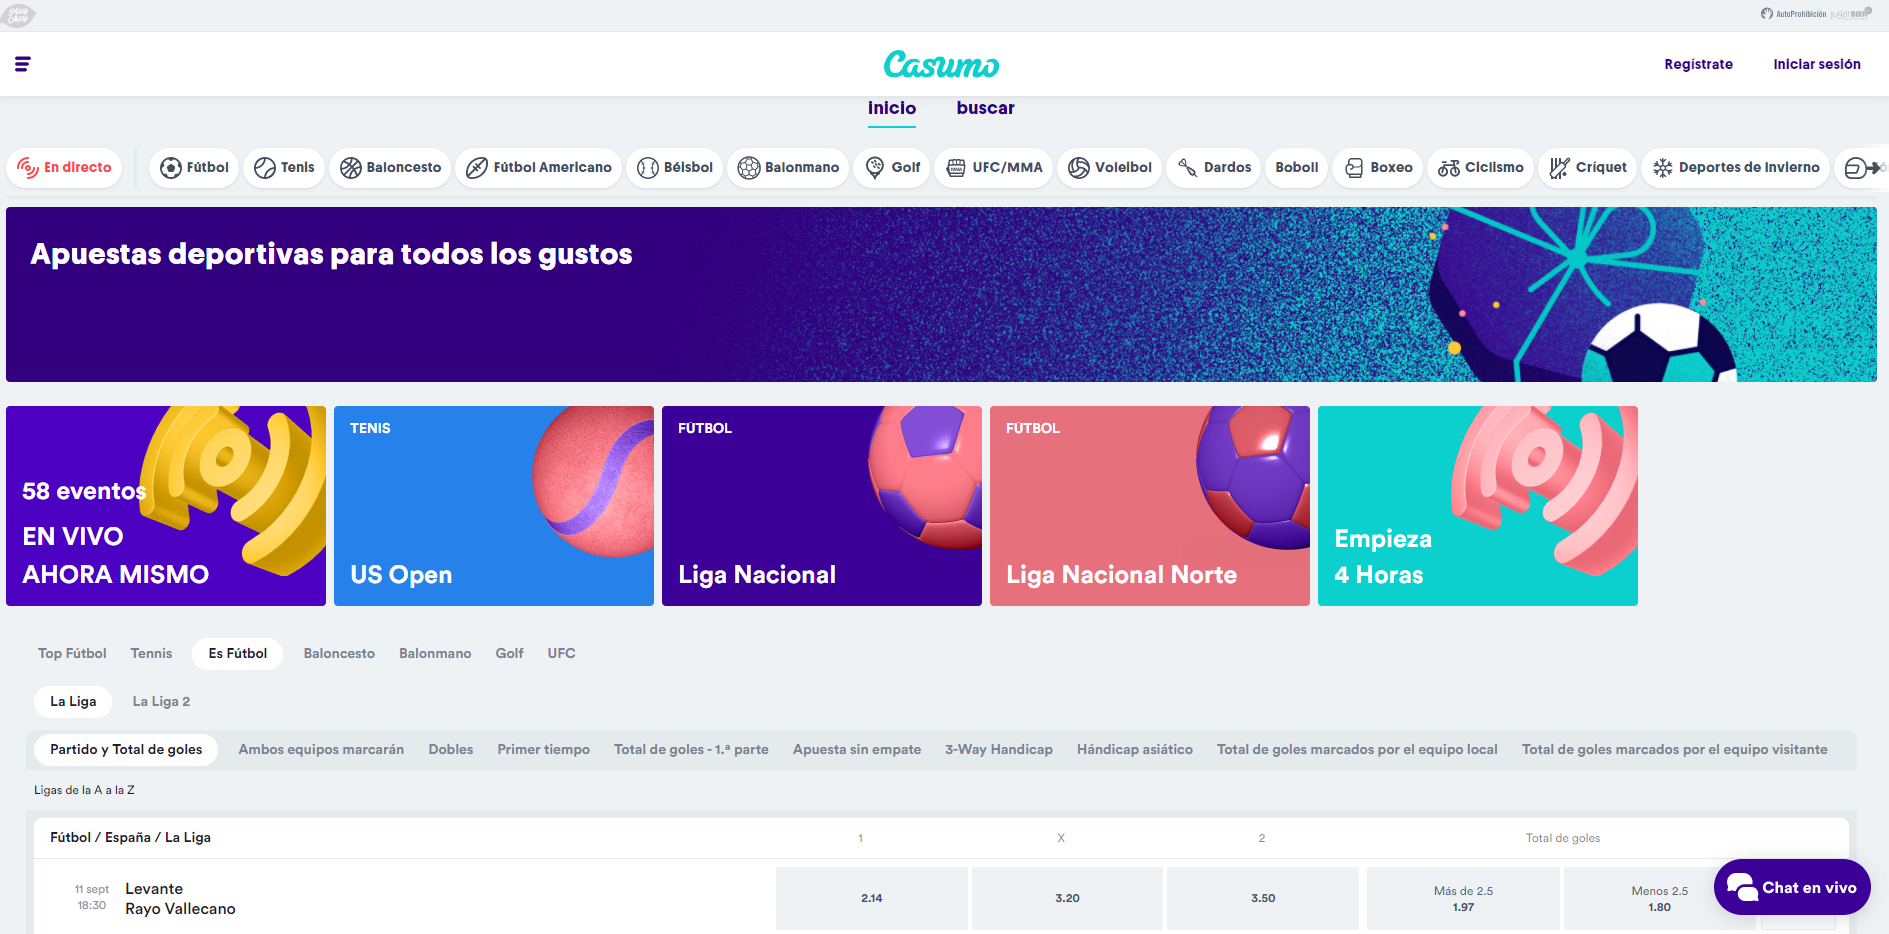Select the UFC category tab
The height and width of the screenshot is (934, 1889).
coord(561,654)
